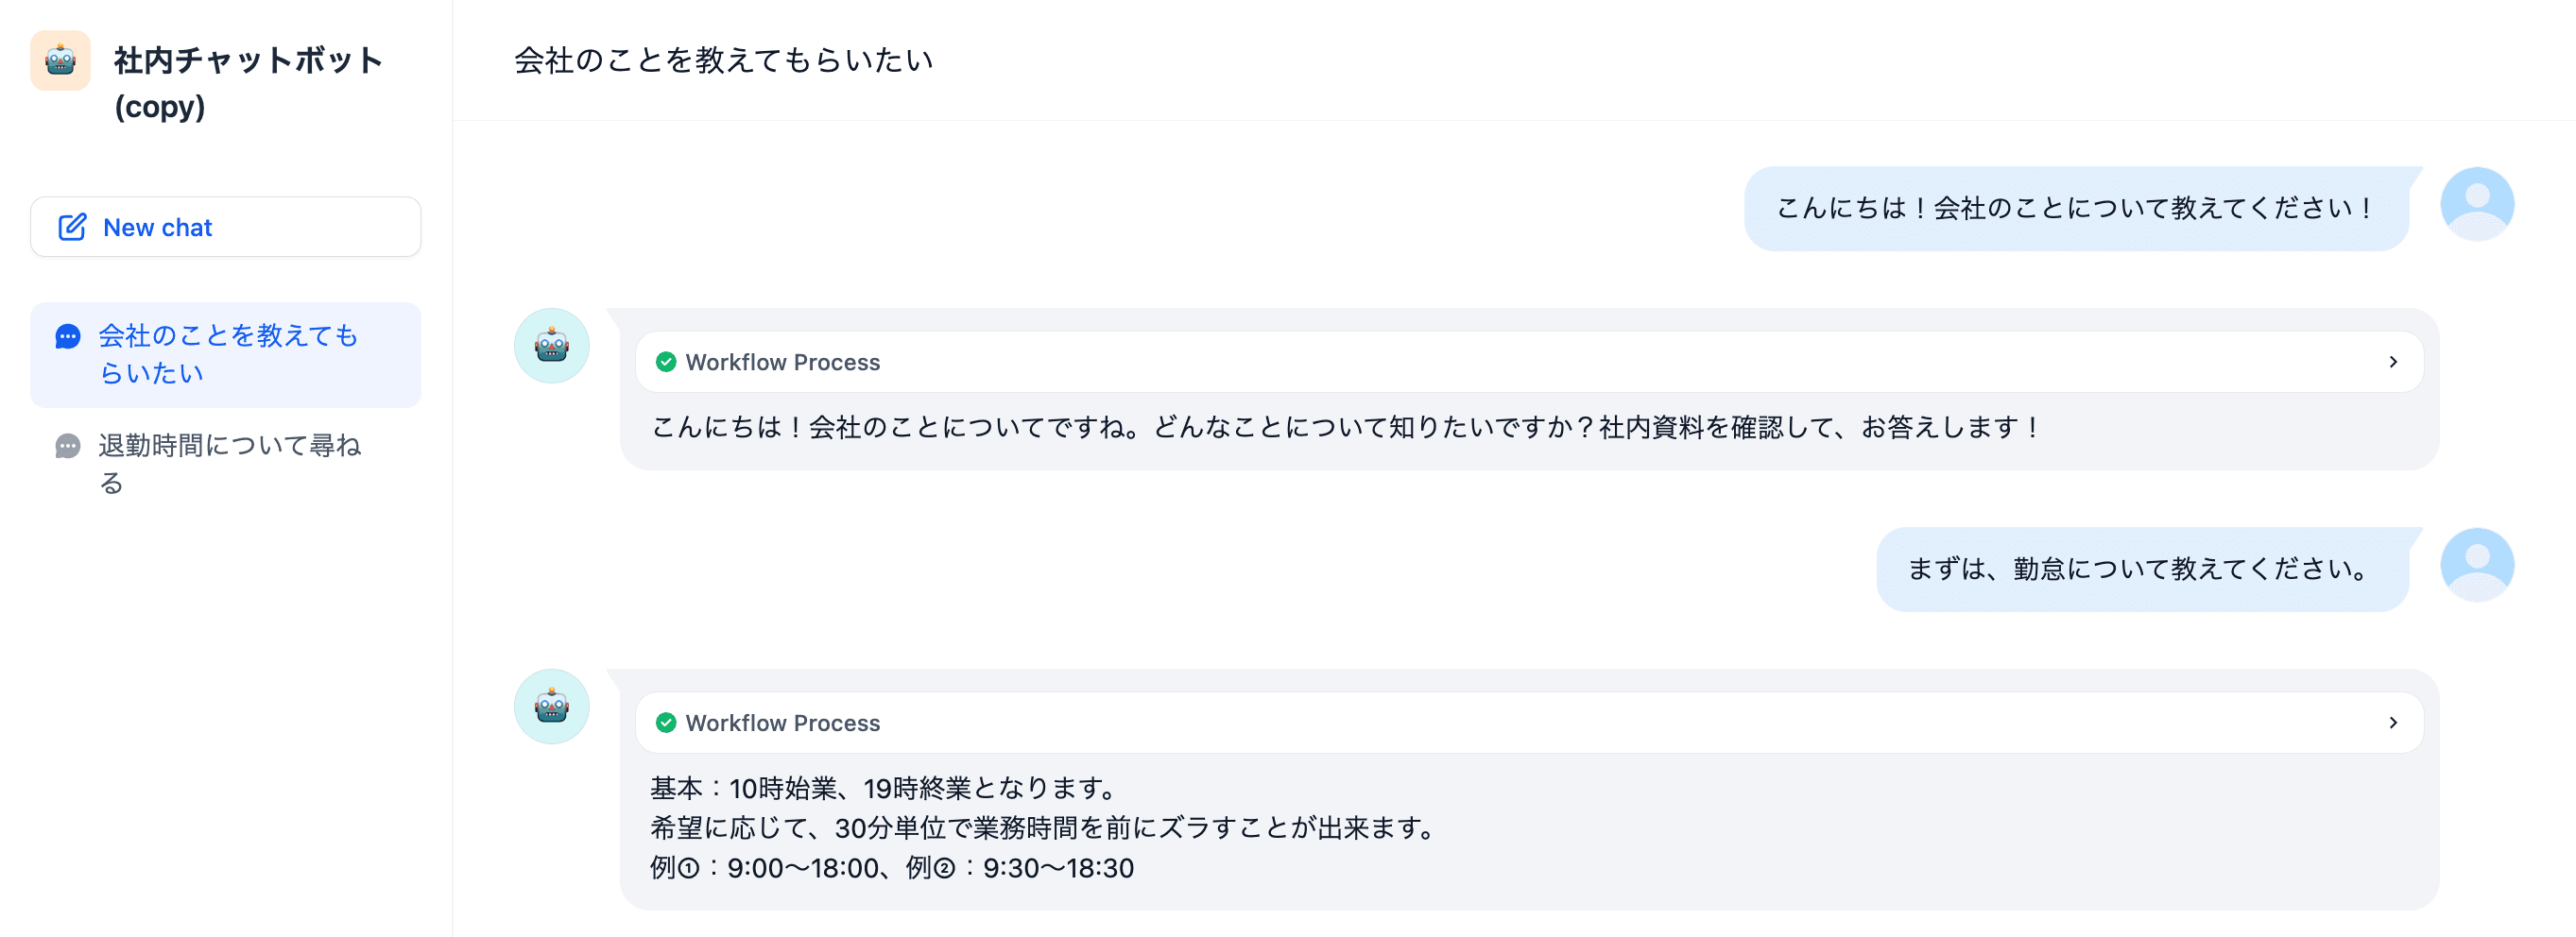This screenshot has height=937, width=2576.
Task: Expand the first Workflow Process chevron
Action: tap(2393, 362)
